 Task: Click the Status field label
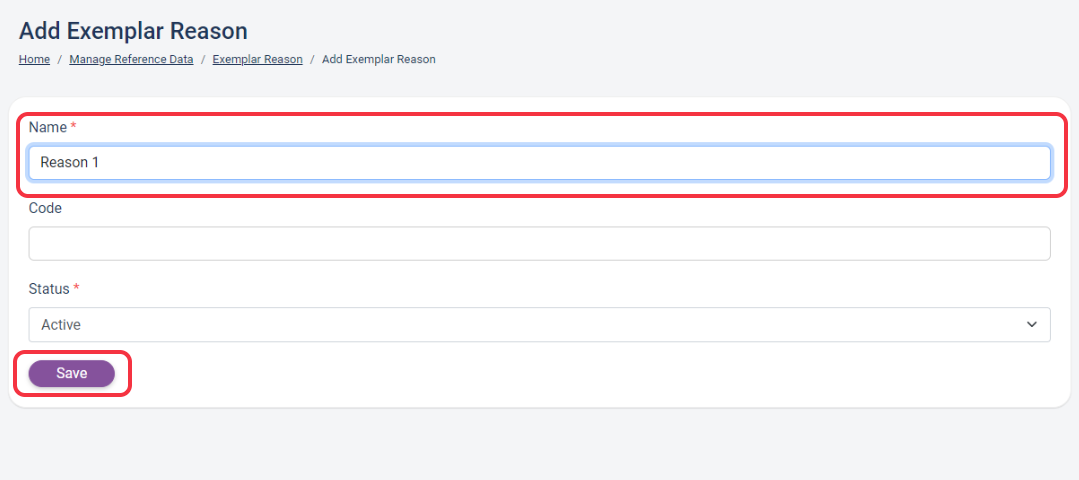coord(49,288)
